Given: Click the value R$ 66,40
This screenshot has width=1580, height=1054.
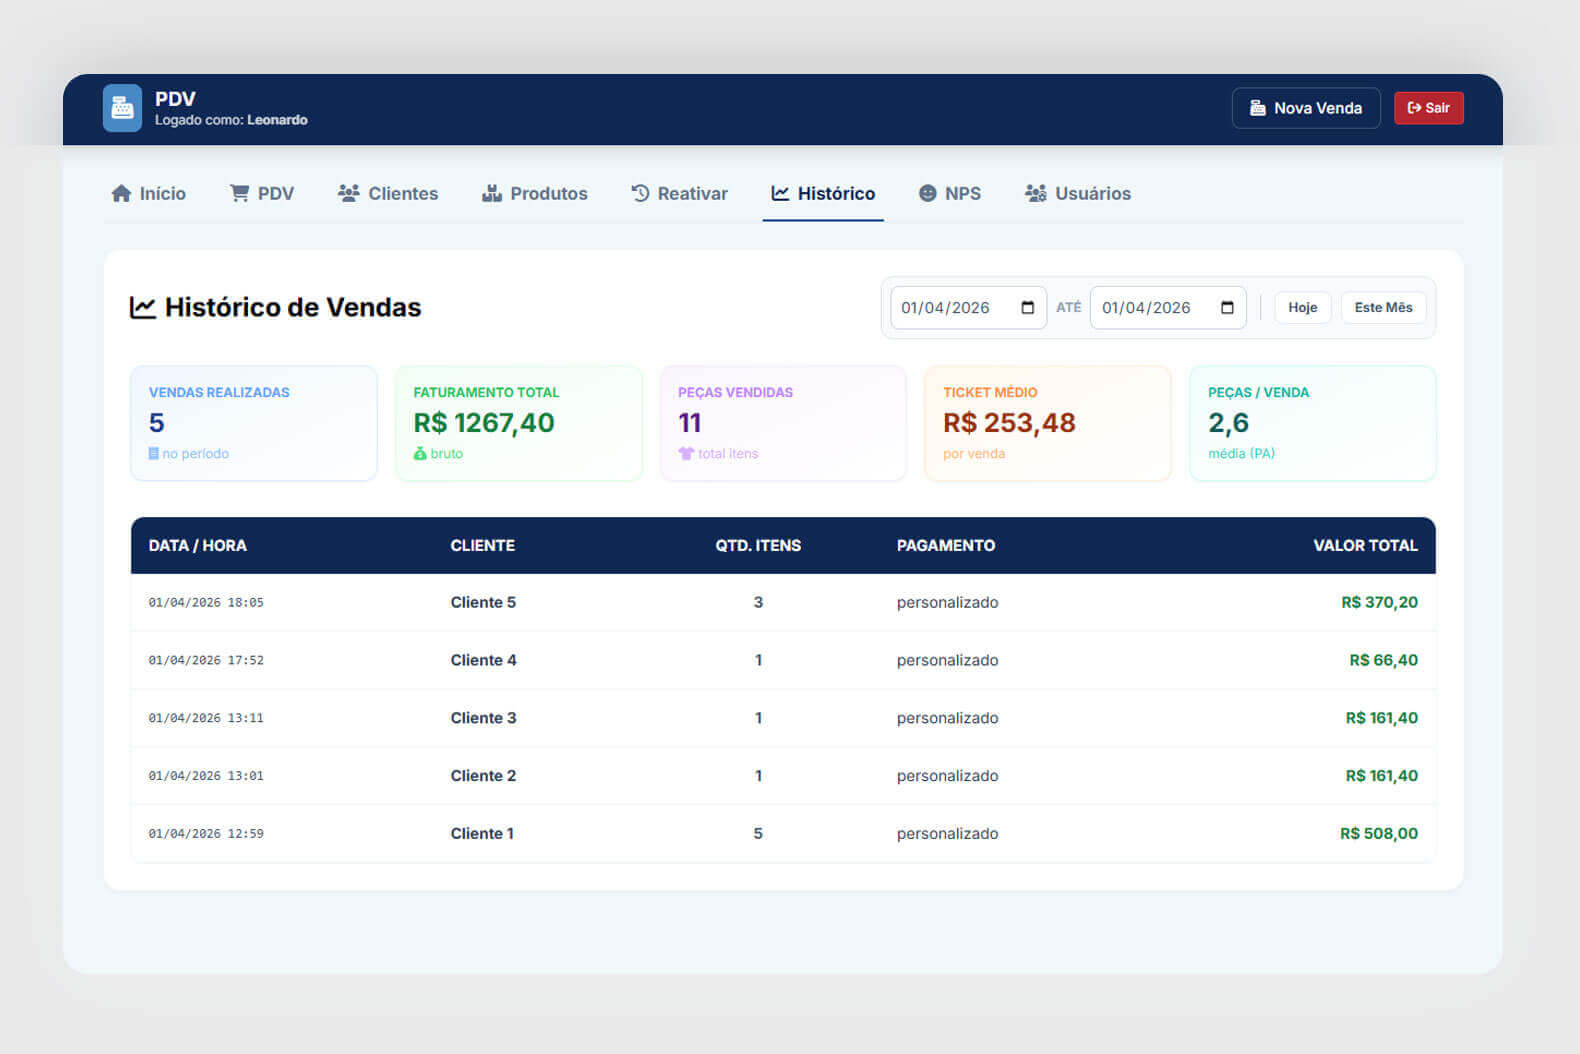Looking at the screenshot, I should tap(1383, 660).
